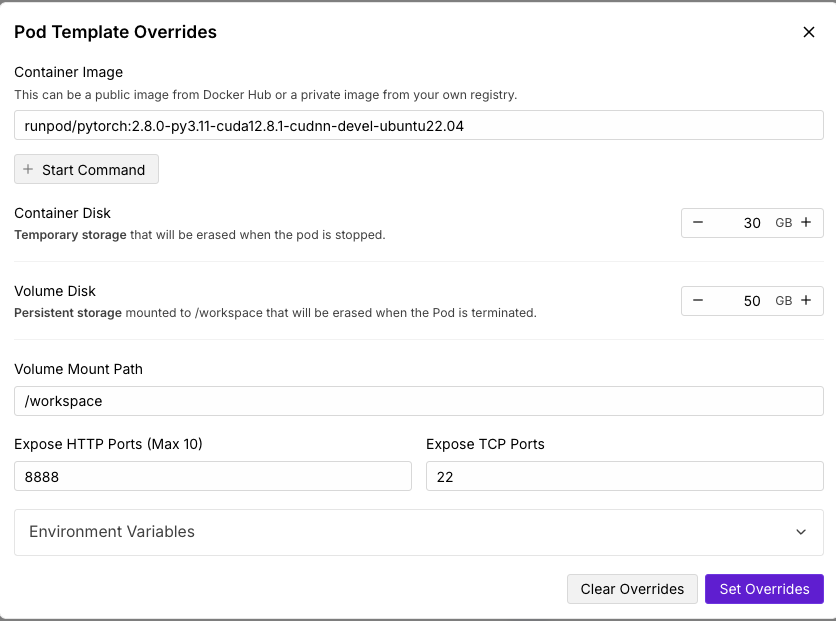Close the Pod Template Overrides dialog

click(808, 32)
